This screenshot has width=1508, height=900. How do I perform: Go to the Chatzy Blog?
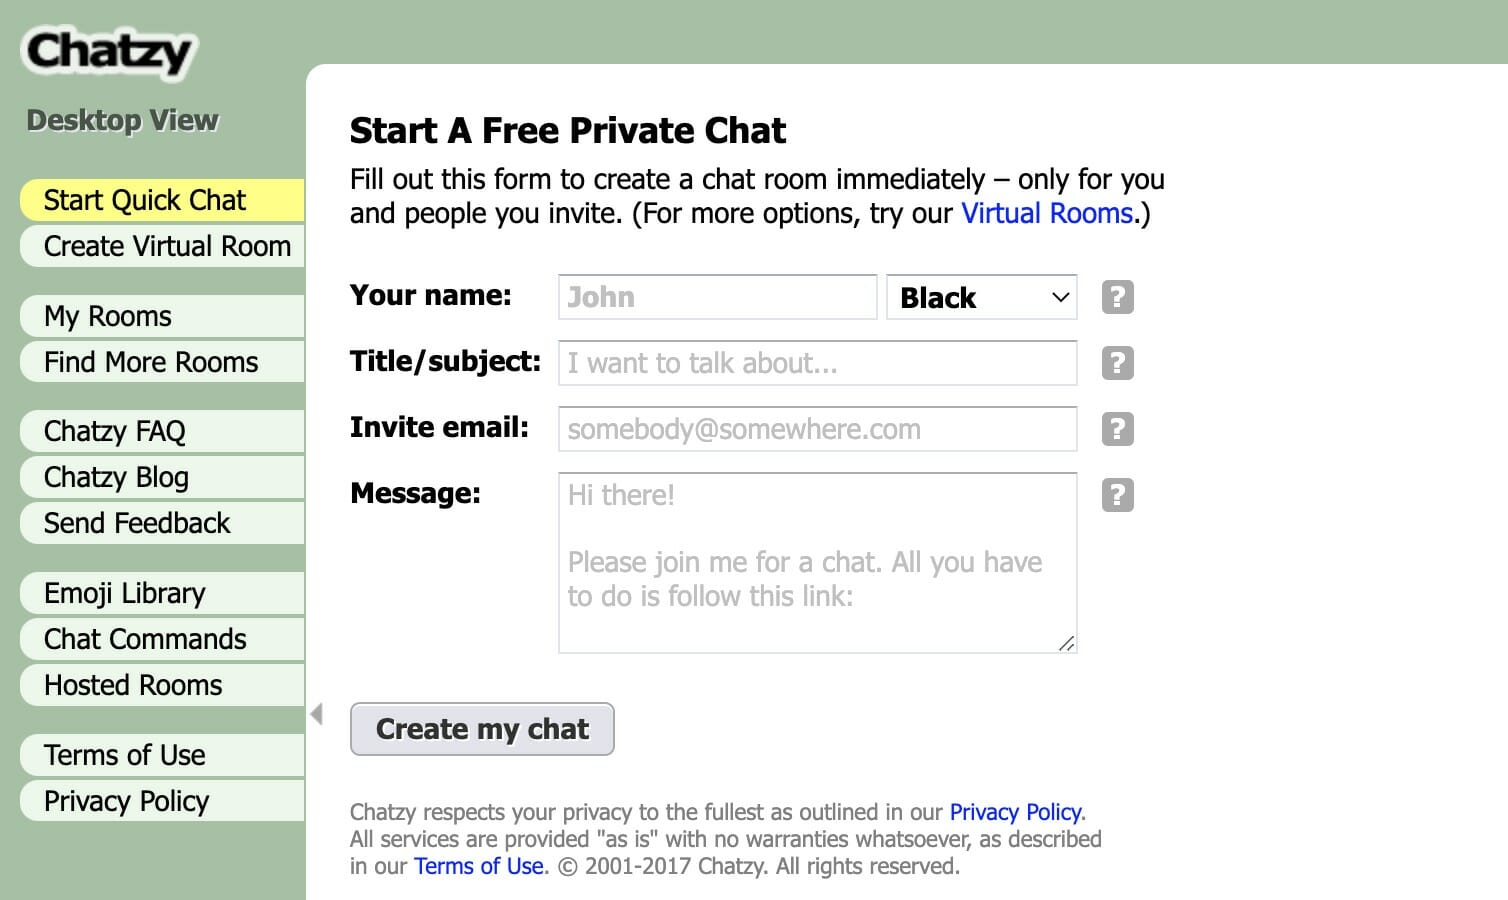tap(116, 477)
